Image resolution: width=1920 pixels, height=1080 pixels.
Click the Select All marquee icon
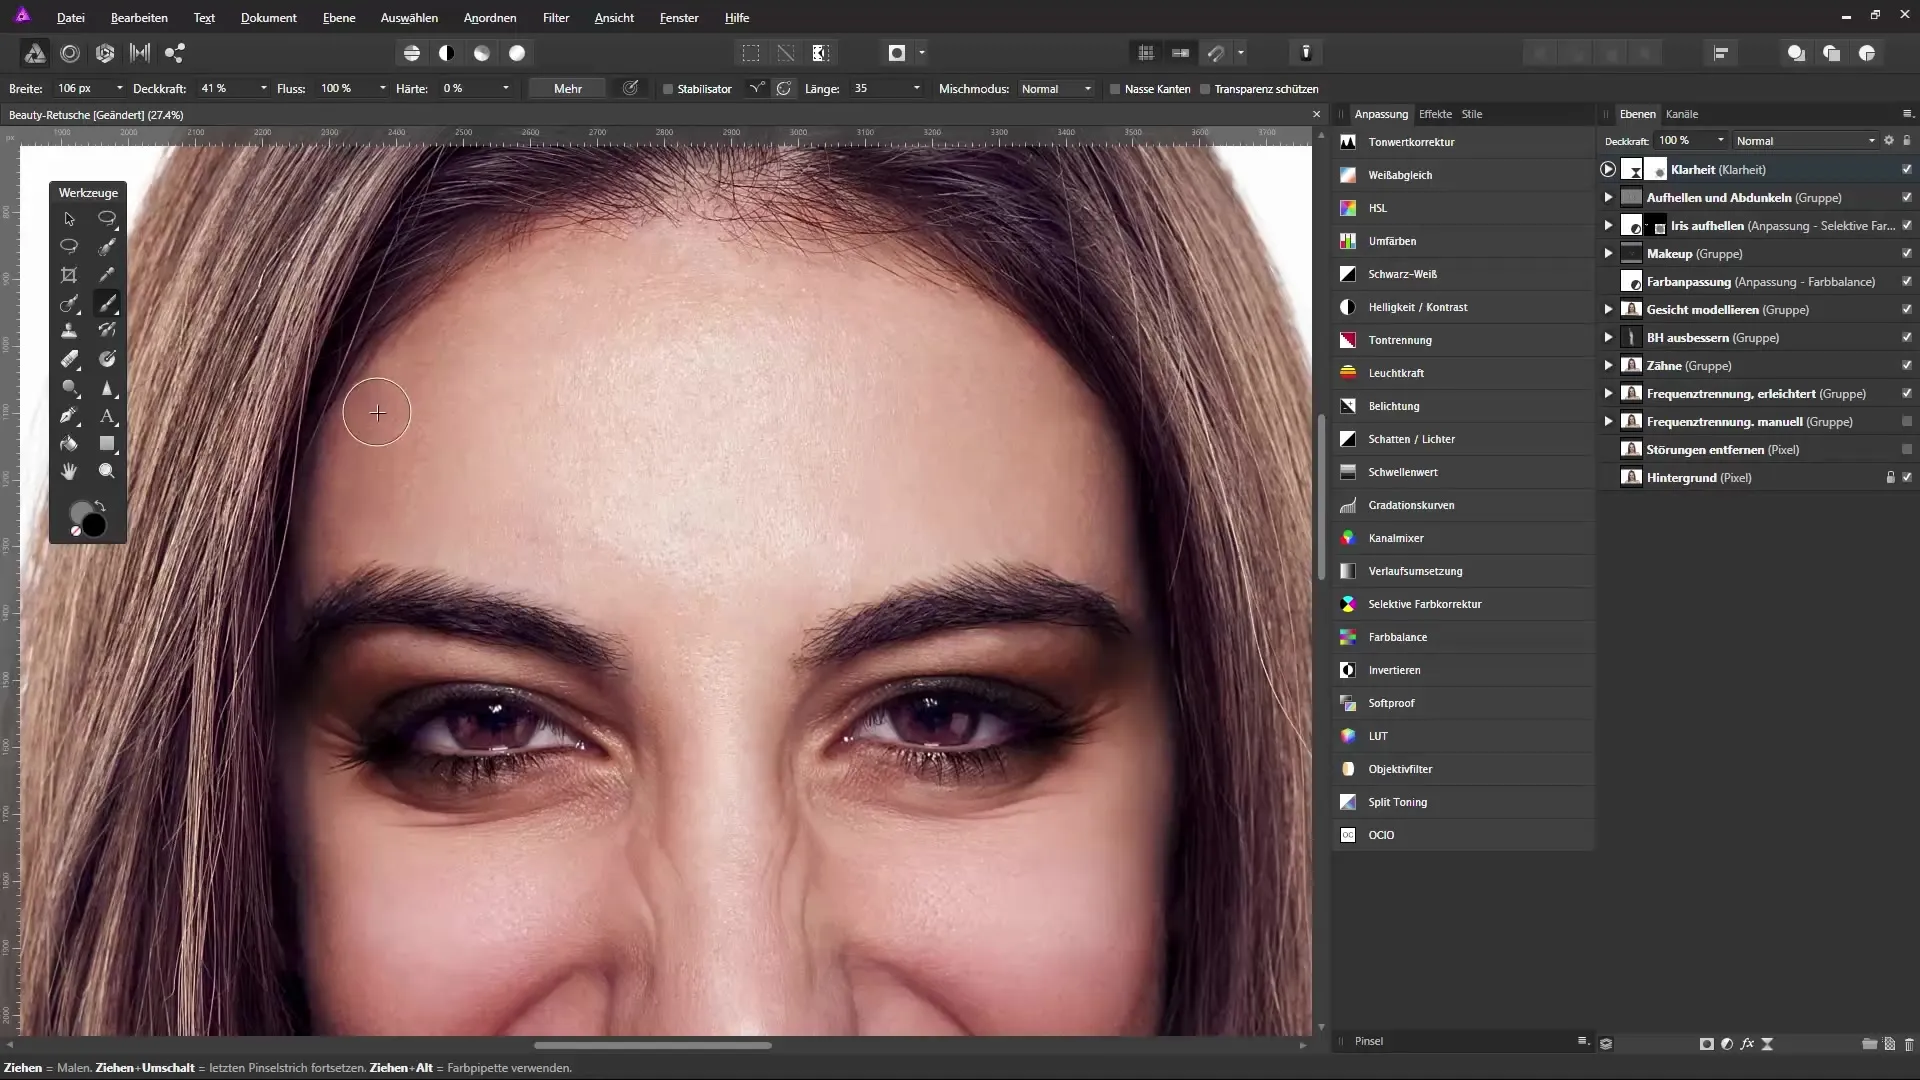750,53
